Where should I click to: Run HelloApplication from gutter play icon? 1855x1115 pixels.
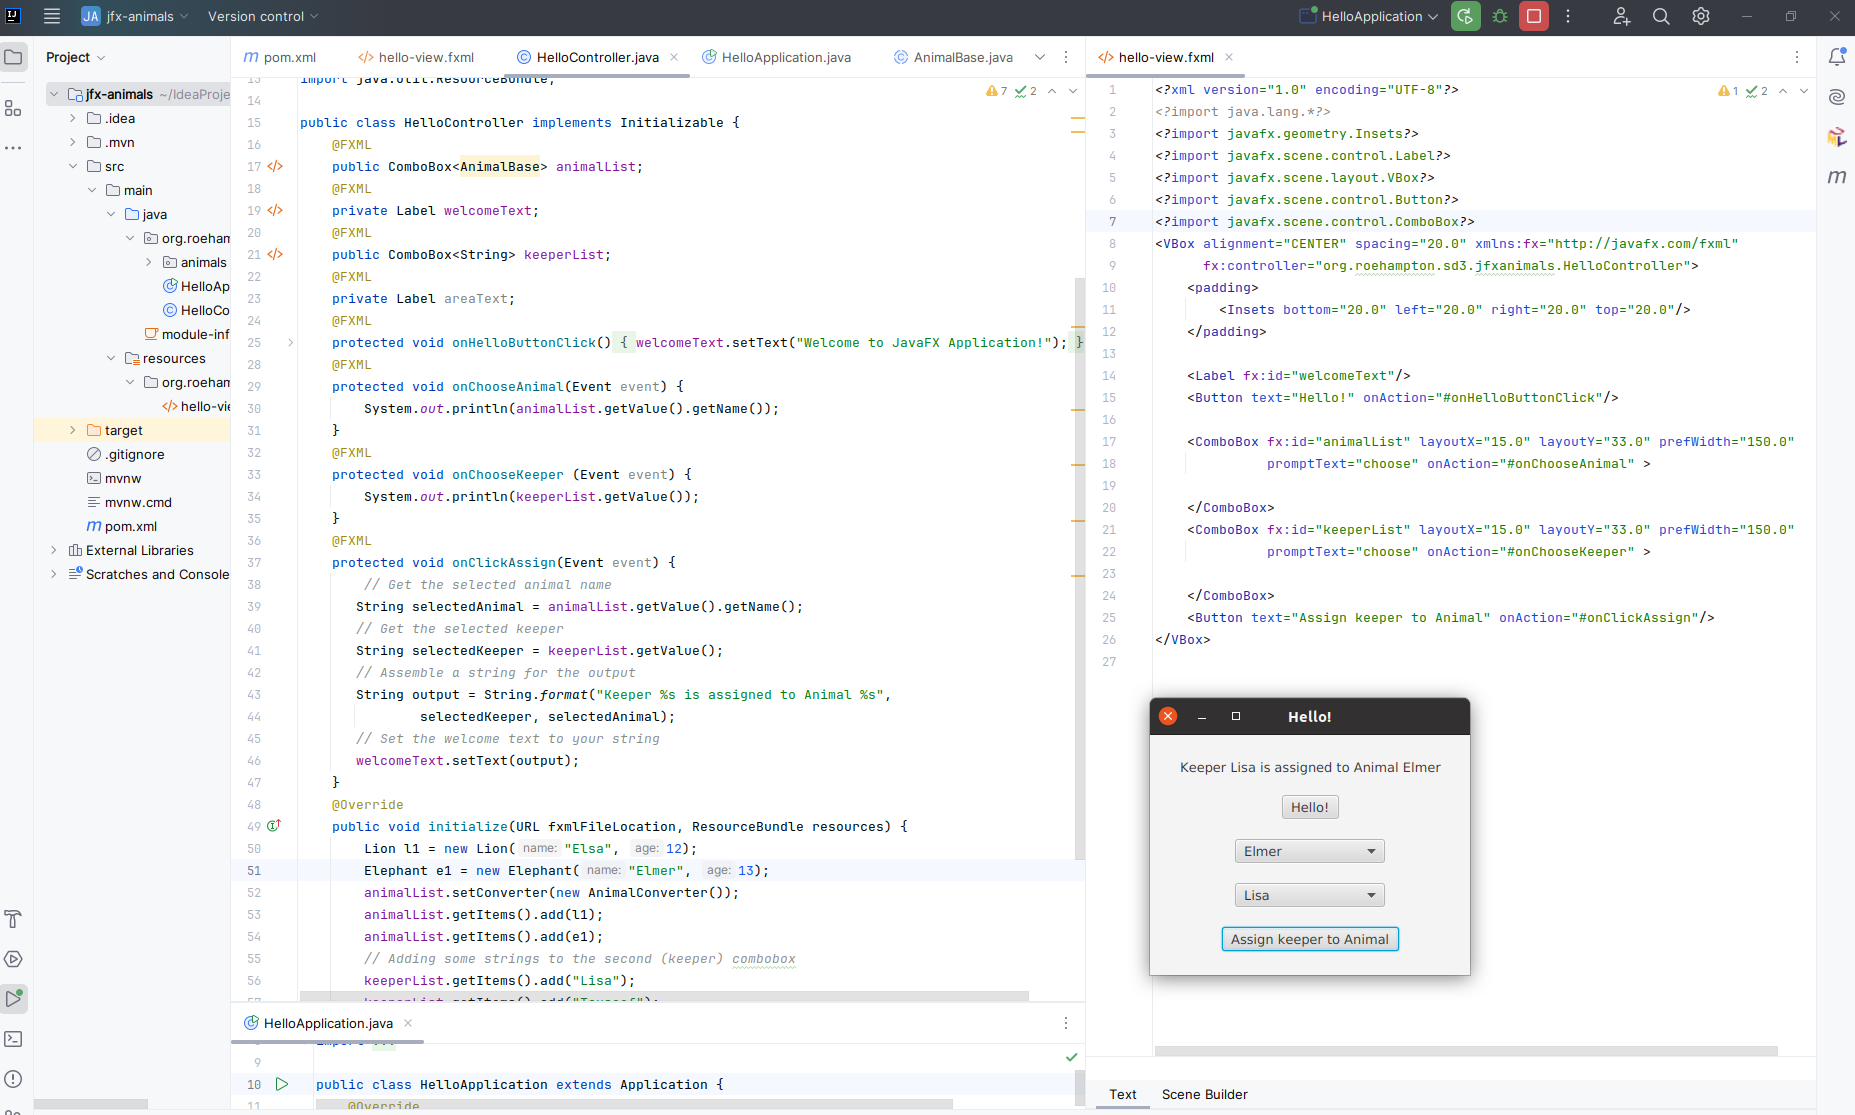(282, 1084)
